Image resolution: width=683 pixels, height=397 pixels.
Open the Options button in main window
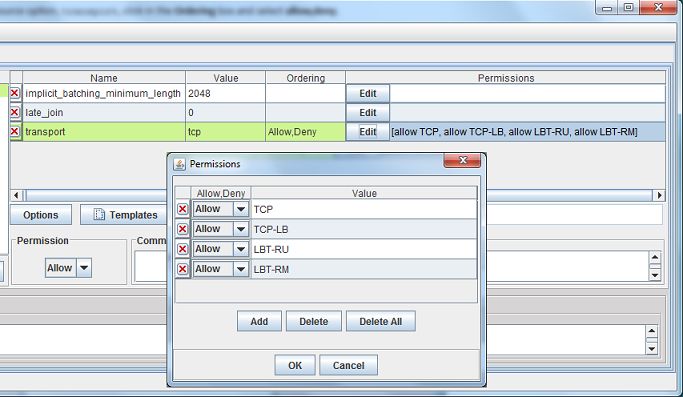coord(41,215)
